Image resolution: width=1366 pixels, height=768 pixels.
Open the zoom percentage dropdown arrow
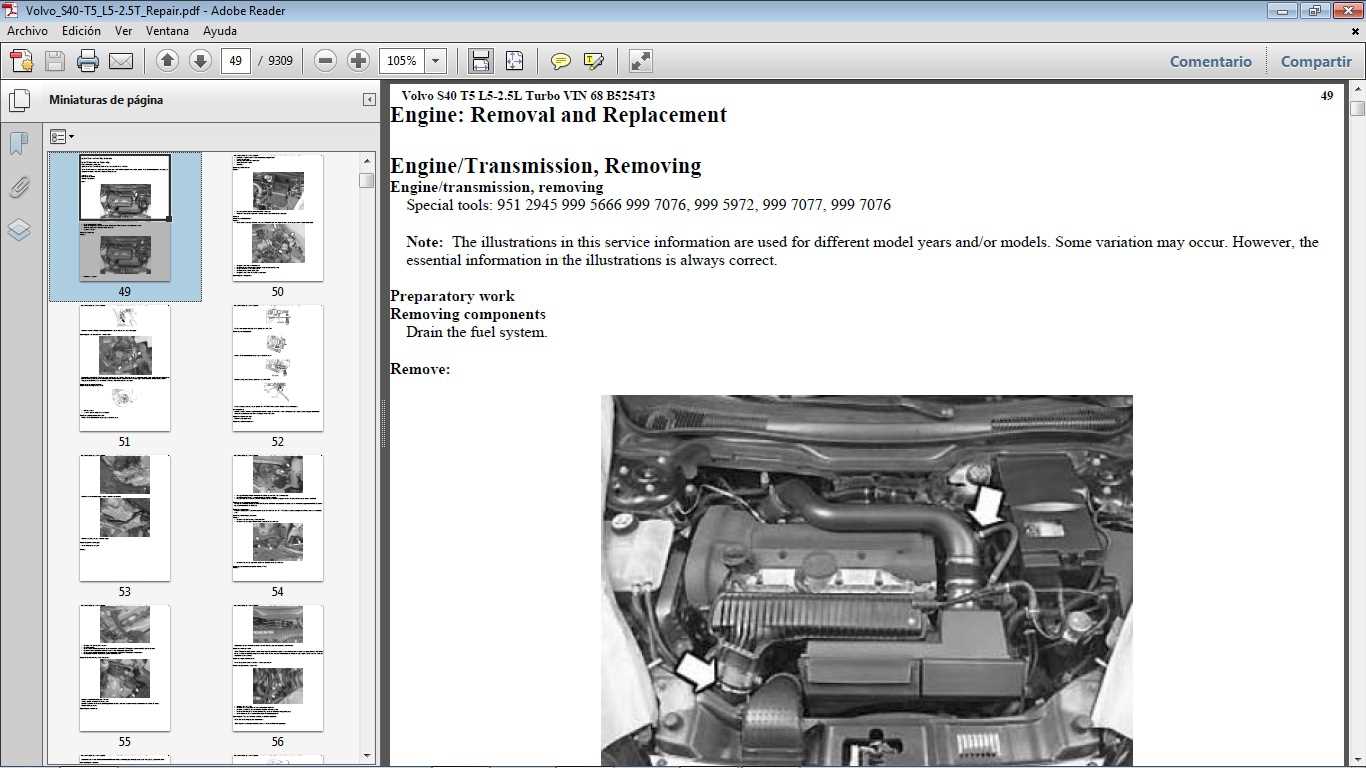coord(435,61)
